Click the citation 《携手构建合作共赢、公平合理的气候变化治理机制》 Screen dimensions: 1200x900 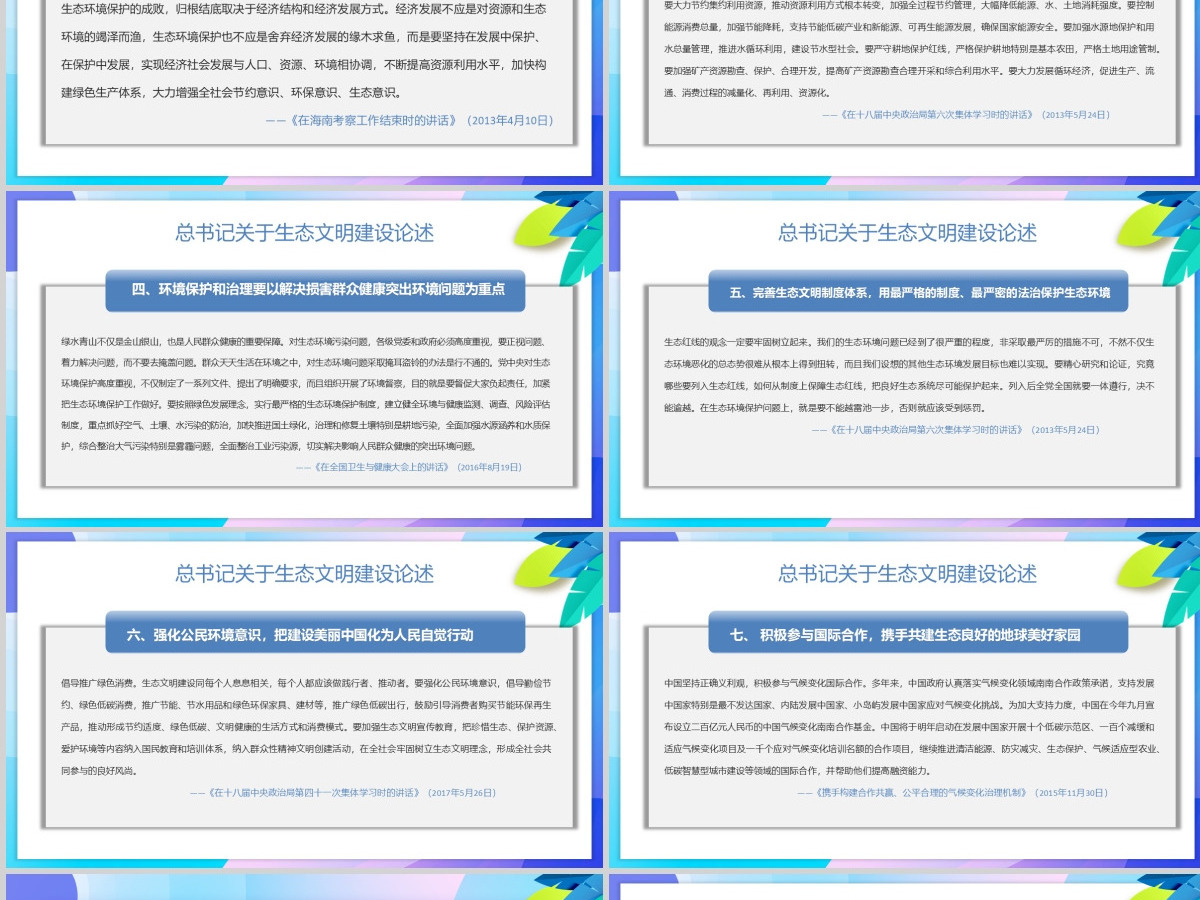click(953, 792)
